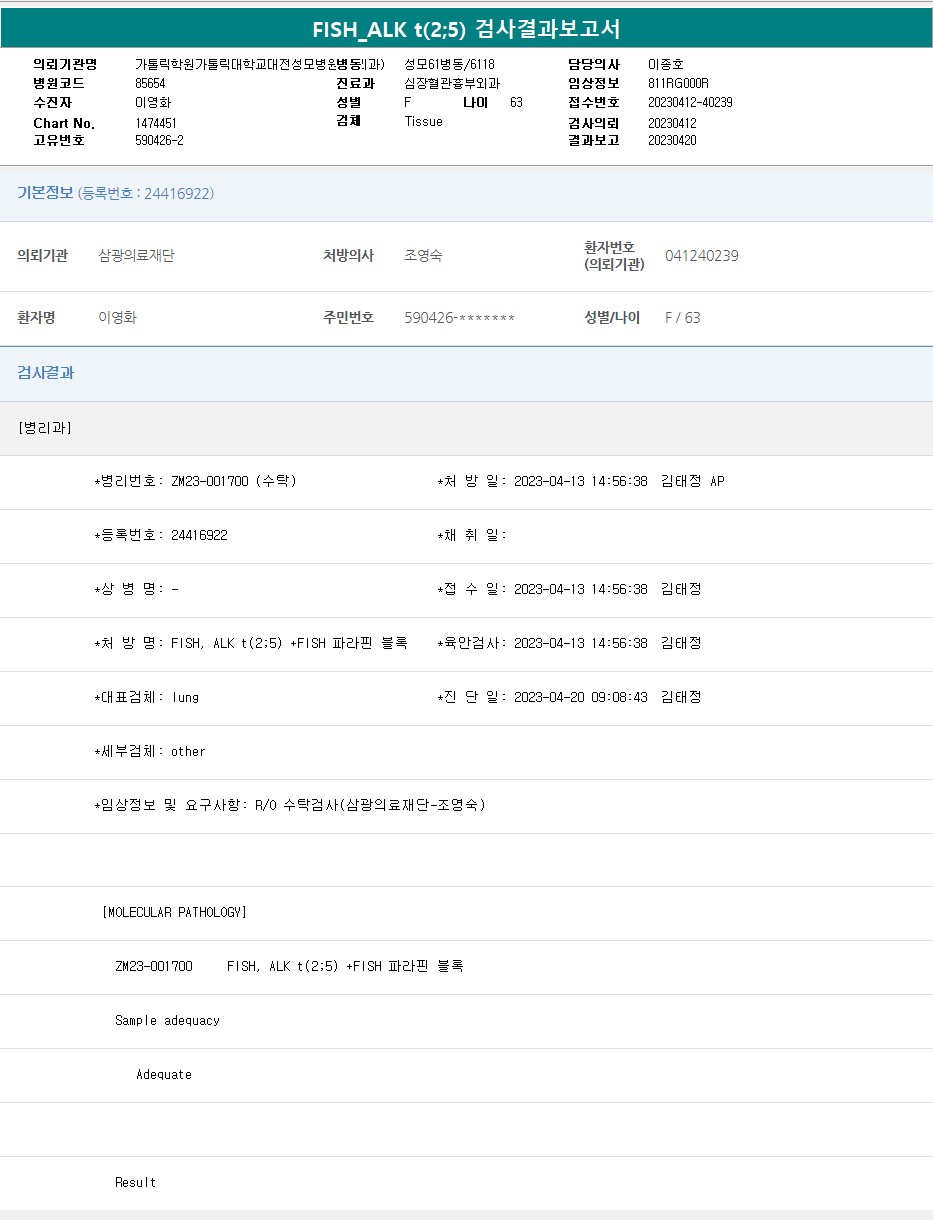Select hospital code value 85654
Image resolution: width=933 pixels, height=1220 pixels.
coord(150,83)
